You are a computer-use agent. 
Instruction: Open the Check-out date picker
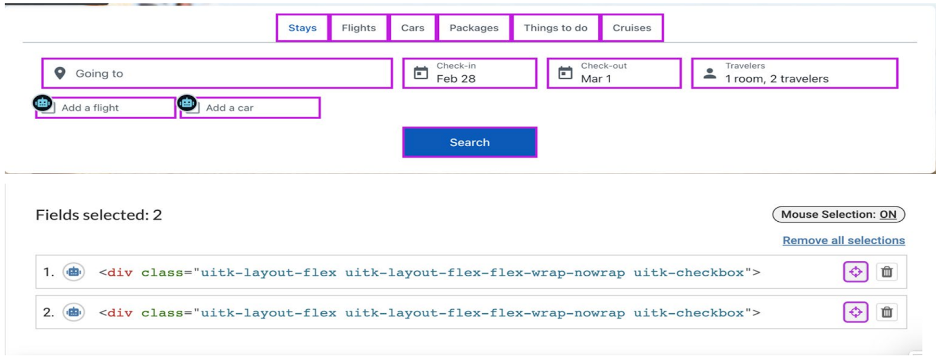[614, 73]
